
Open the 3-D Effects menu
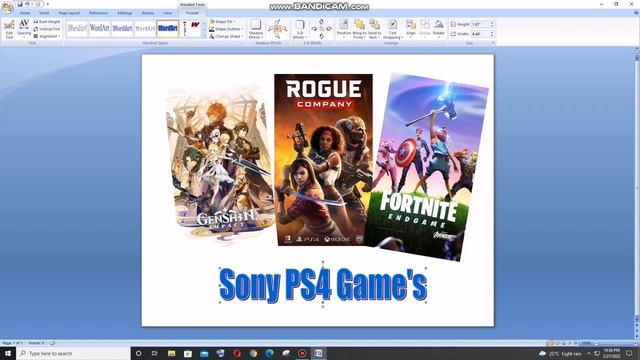300,29
